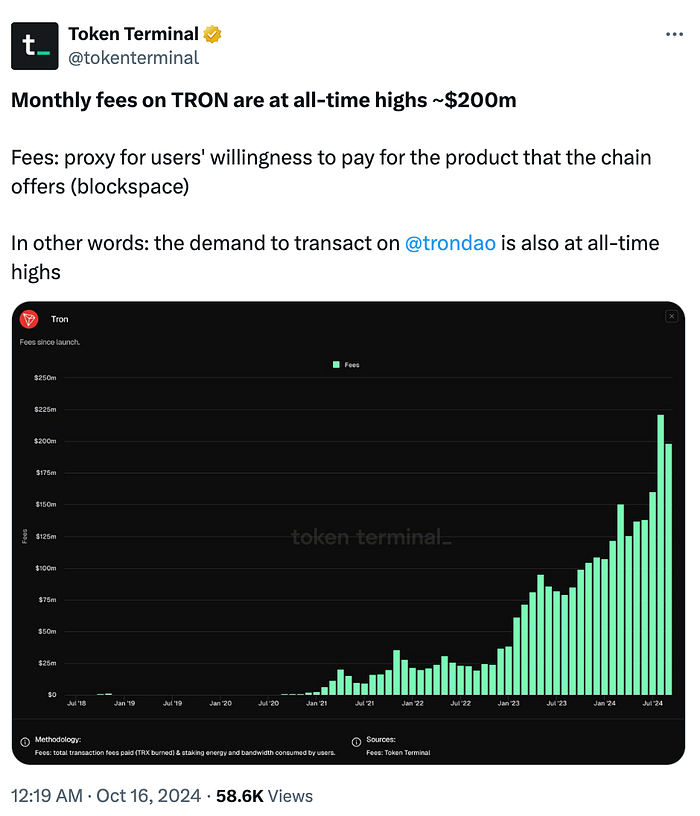Toggle the Fees series via the chart legend
The width and height of the screenshot is (700, 816).
pyautogui.click(x=345, y=364)
